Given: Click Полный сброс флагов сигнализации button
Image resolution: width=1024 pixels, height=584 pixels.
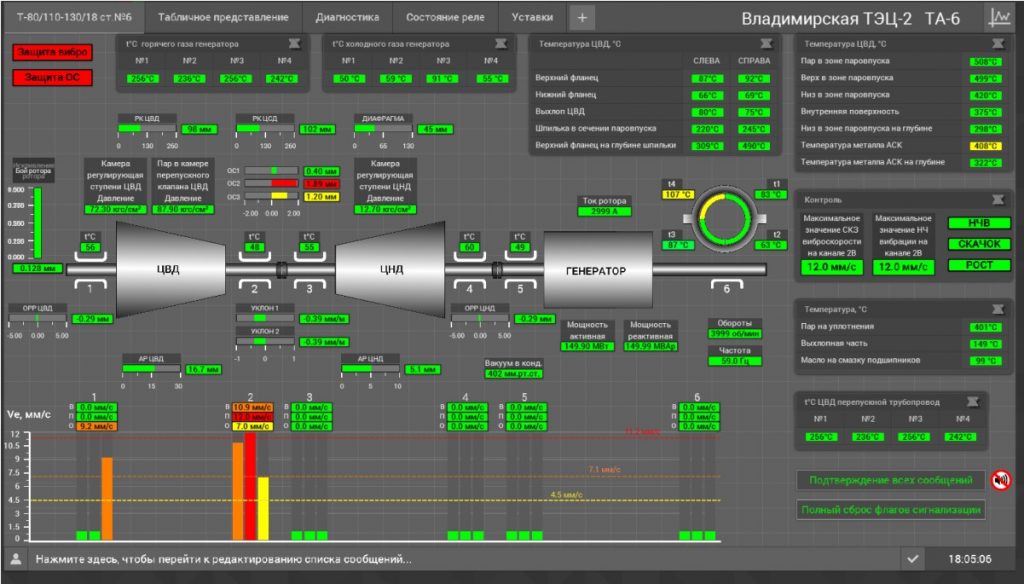Looking at the screenshot, I should (891, 510).
